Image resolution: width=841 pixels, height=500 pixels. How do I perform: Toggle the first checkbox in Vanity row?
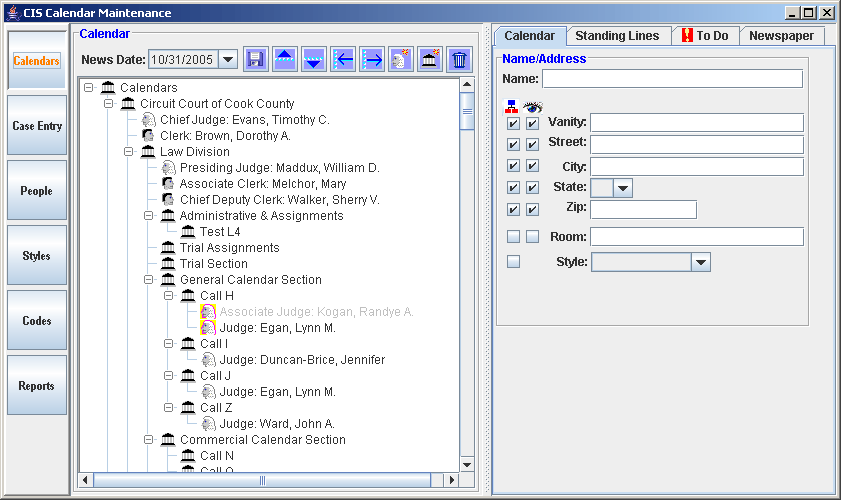(513, 124)
